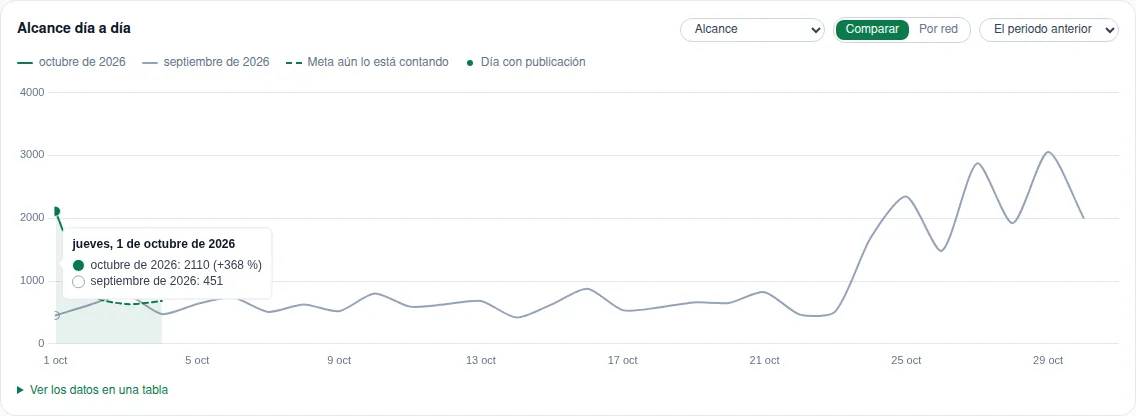Click the 1 oct axis label
This screenshot has width=1136, height=416.
[x=56, y=360]
